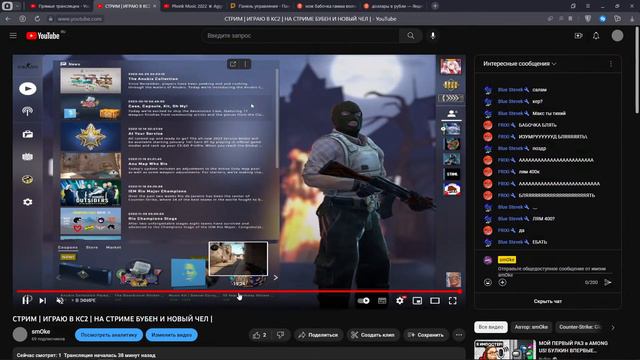Open the YouTube guide hamburger menu

point(13,36)
